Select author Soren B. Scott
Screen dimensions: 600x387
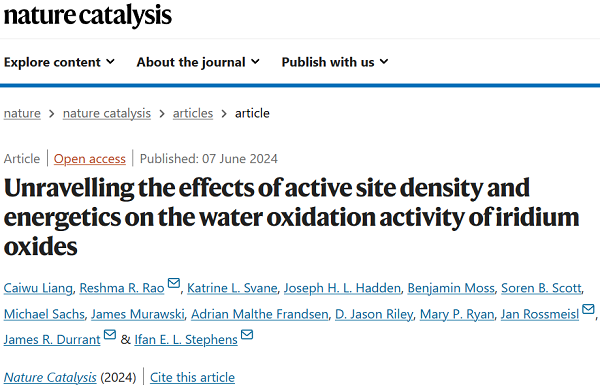coord(541,288)
